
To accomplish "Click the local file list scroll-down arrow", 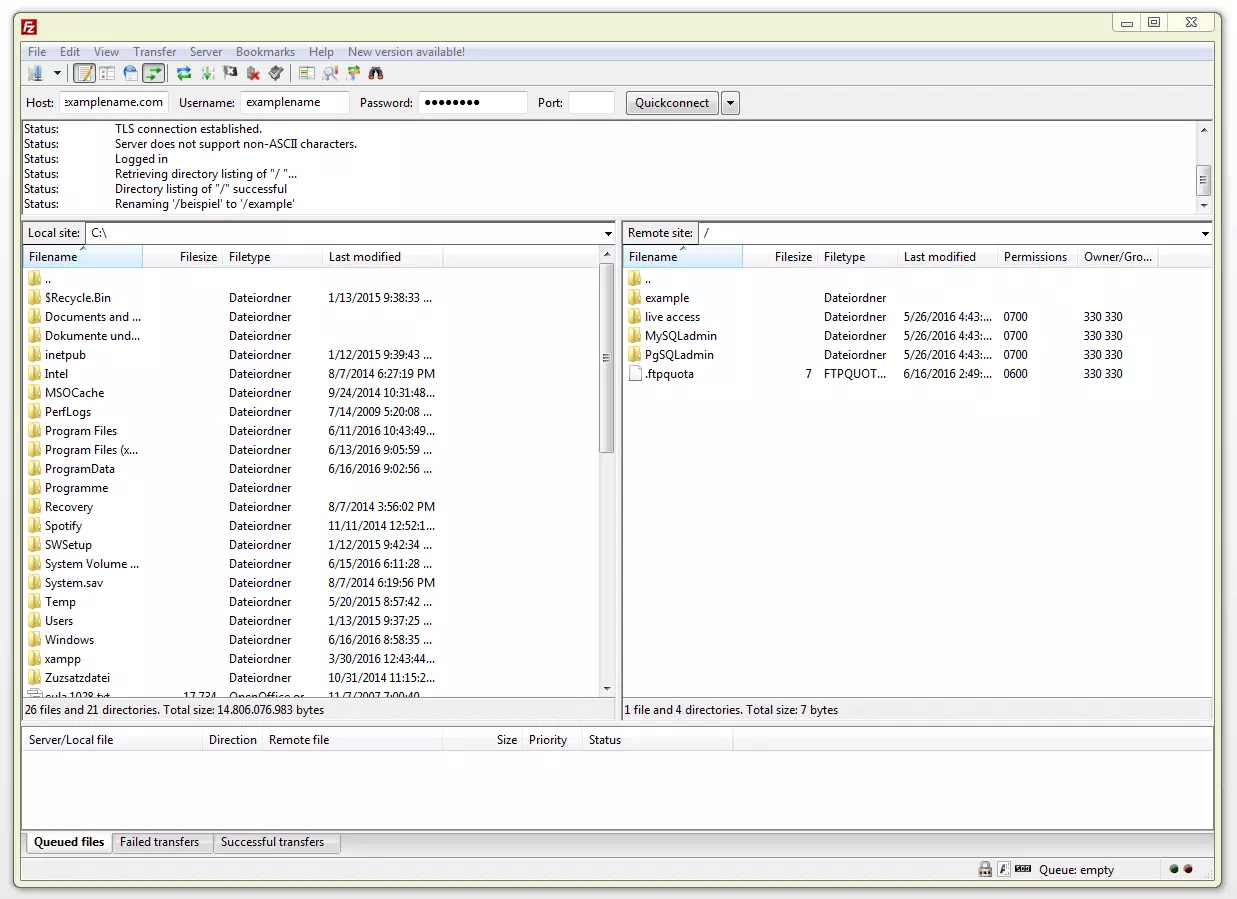I will tap(607, 688).
